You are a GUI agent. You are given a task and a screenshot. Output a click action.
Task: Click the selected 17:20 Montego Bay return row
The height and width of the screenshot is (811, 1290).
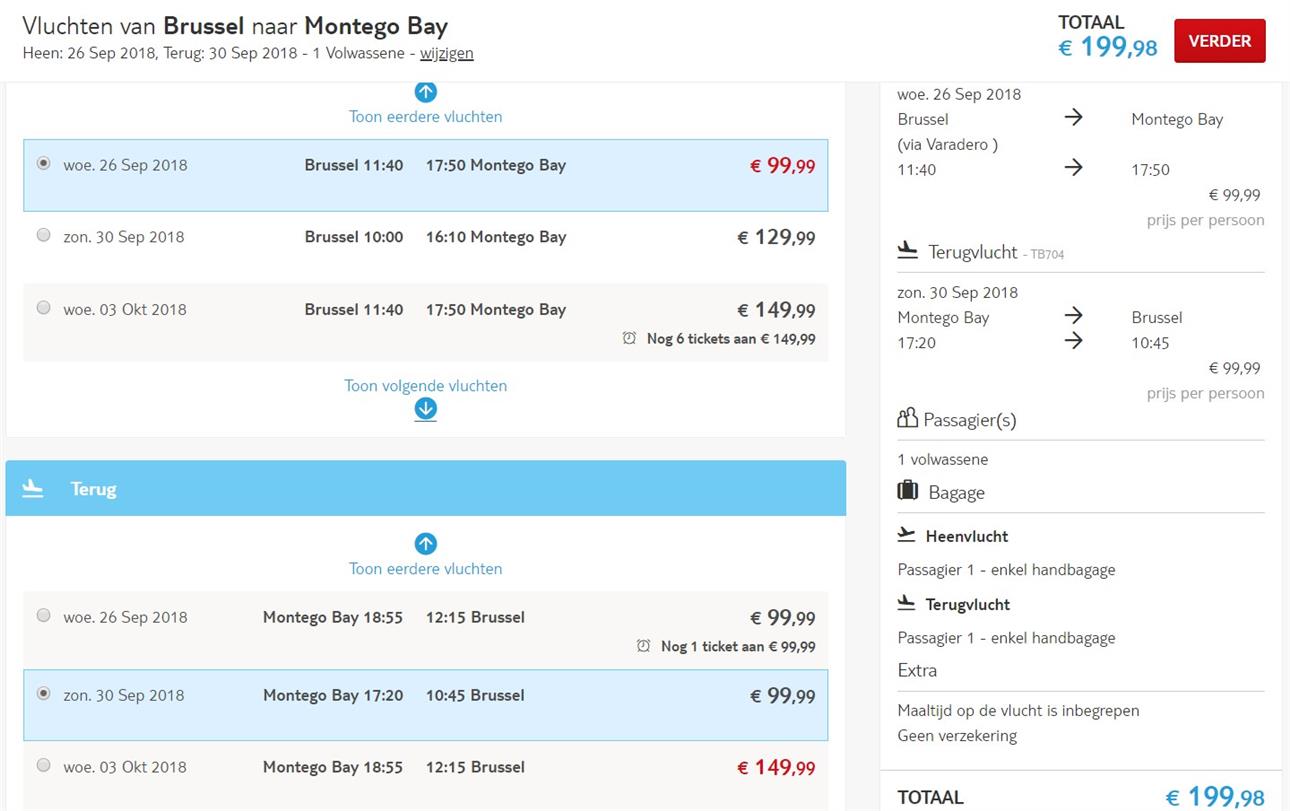(426, 705)
